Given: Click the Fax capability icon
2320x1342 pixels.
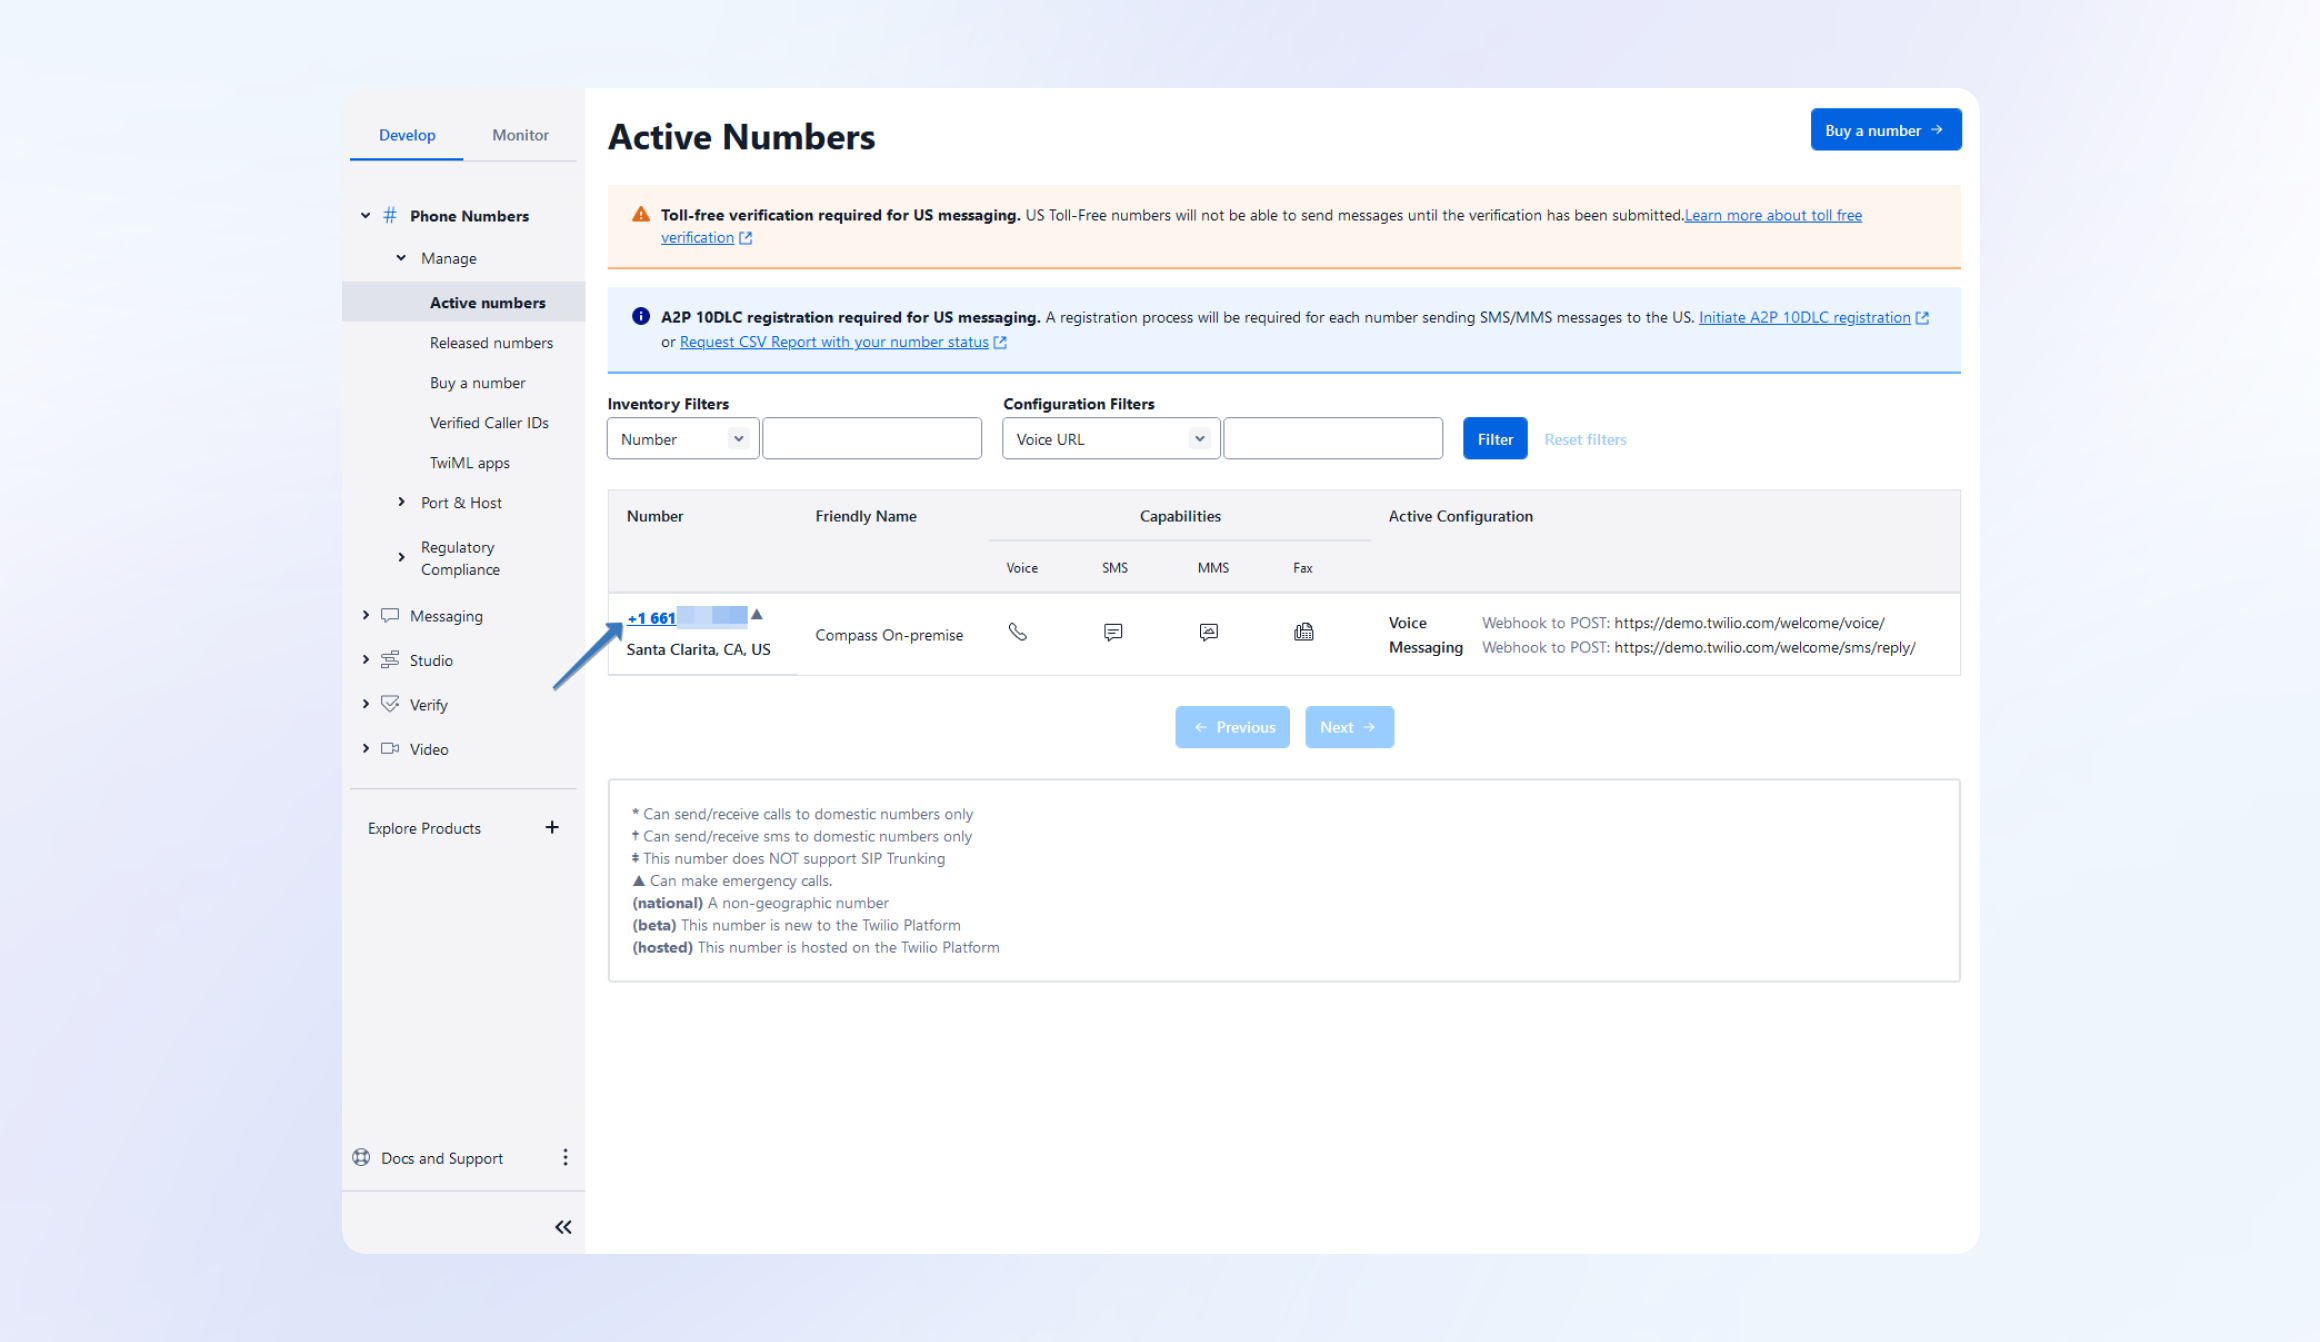Looking at the screenshot, I should 1303,632.
